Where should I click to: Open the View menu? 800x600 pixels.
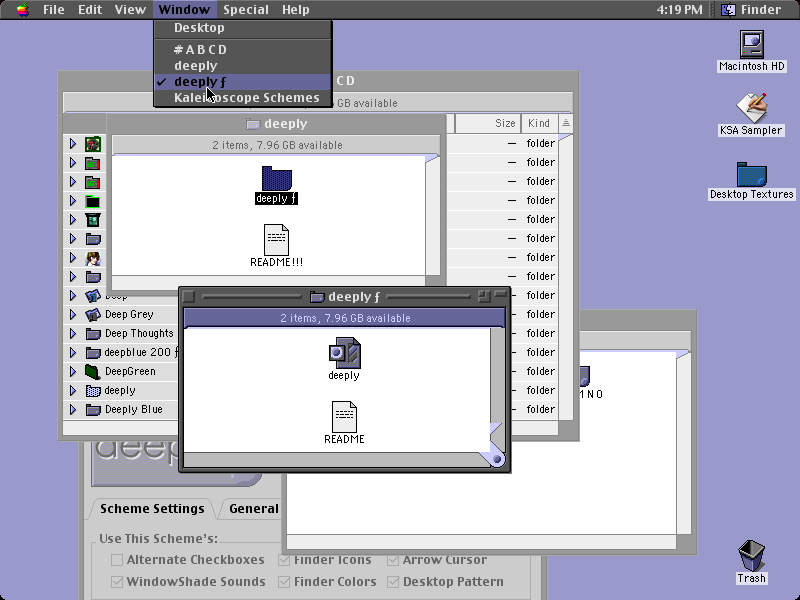pyautogui.click(x=130, y=10)
